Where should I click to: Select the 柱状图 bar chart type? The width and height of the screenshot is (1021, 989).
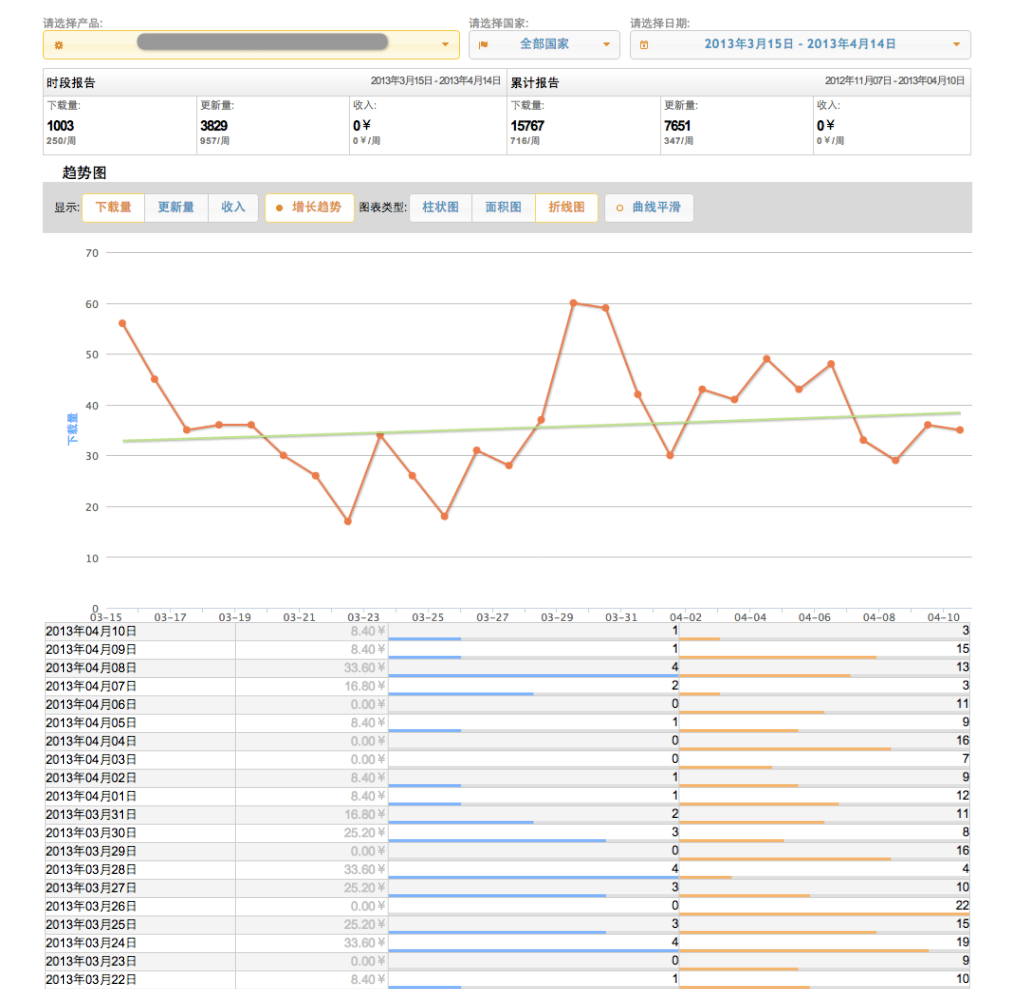point(440,208)
